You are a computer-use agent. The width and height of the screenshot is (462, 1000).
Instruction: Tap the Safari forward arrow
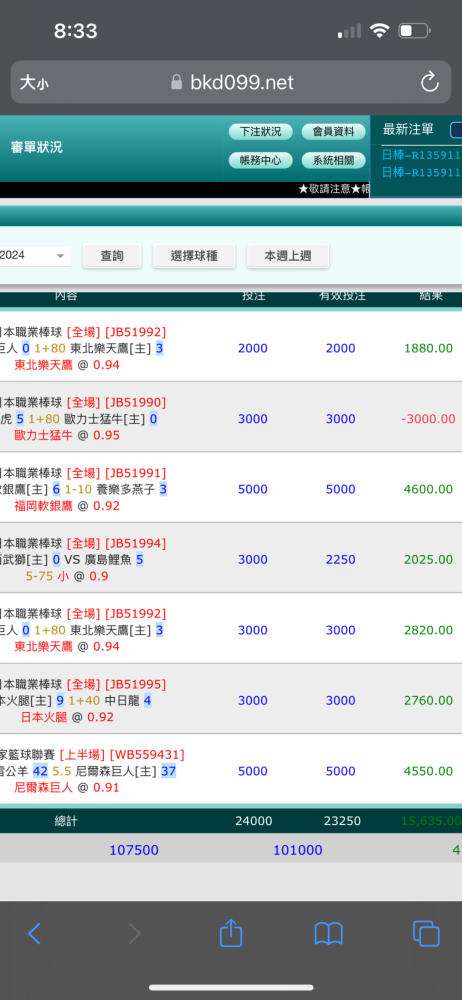click(x=134, y=934)
